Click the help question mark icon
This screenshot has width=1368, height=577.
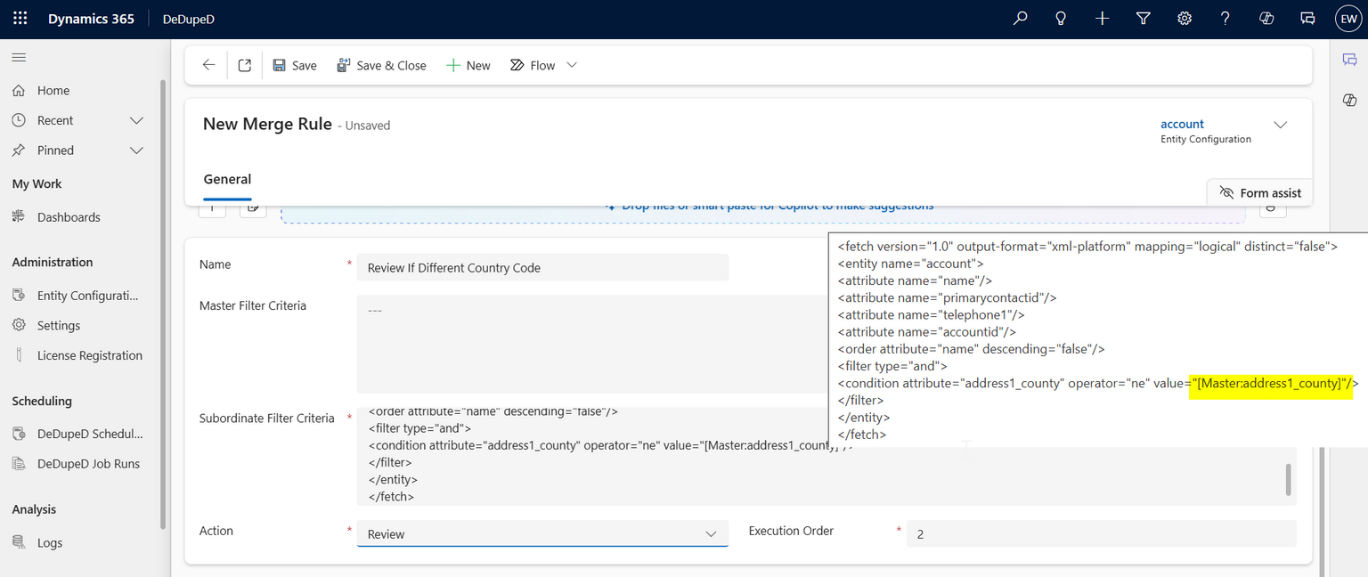click(1225, 19)
